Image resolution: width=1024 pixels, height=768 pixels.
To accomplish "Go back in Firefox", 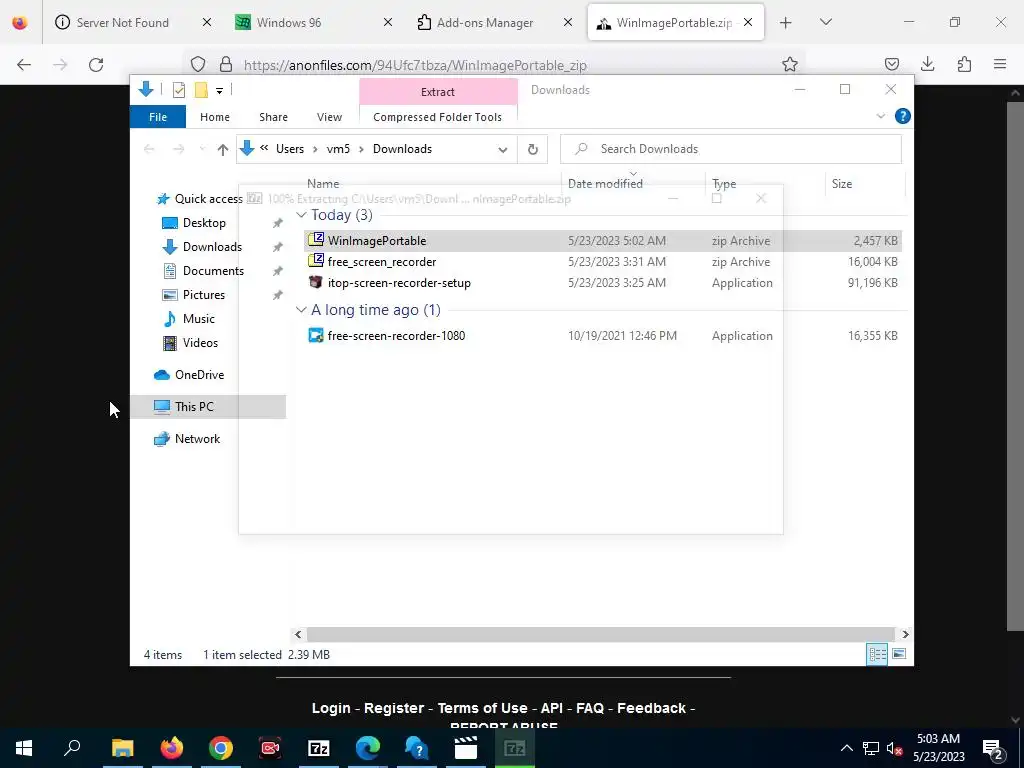I will (24, 65).
